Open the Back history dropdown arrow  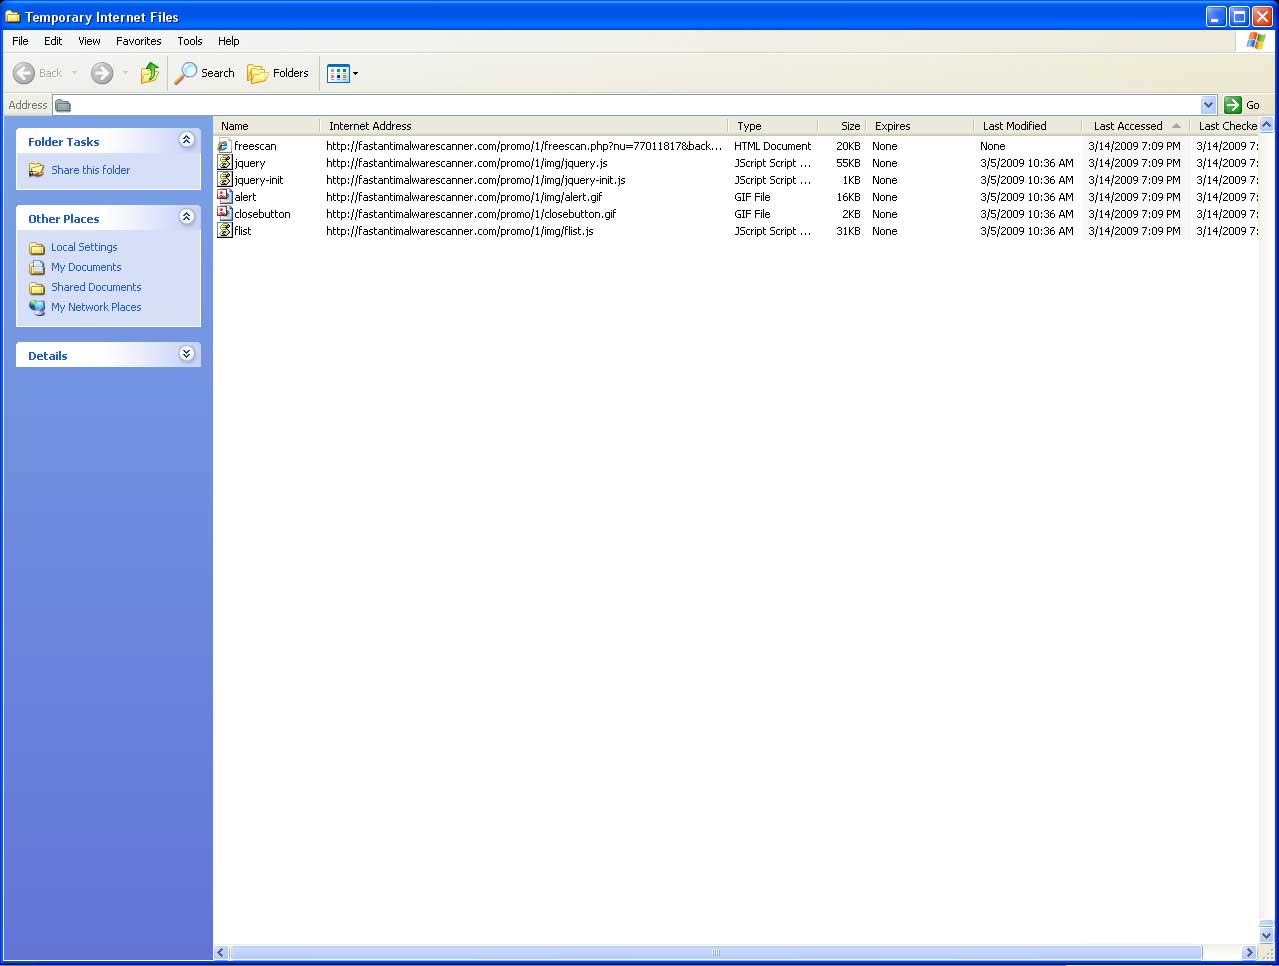tap(74, 73)
